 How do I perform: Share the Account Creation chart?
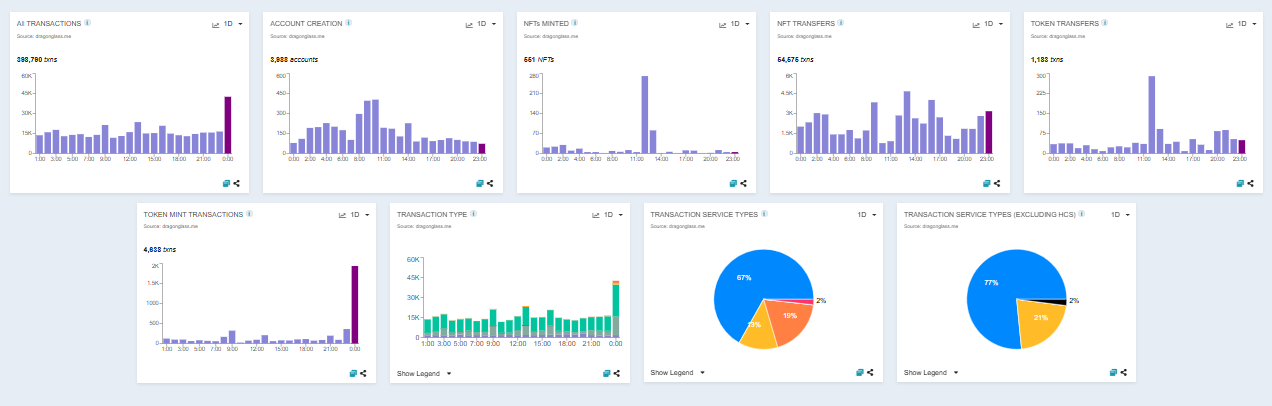pyautogui.click(x=490, y=183)
